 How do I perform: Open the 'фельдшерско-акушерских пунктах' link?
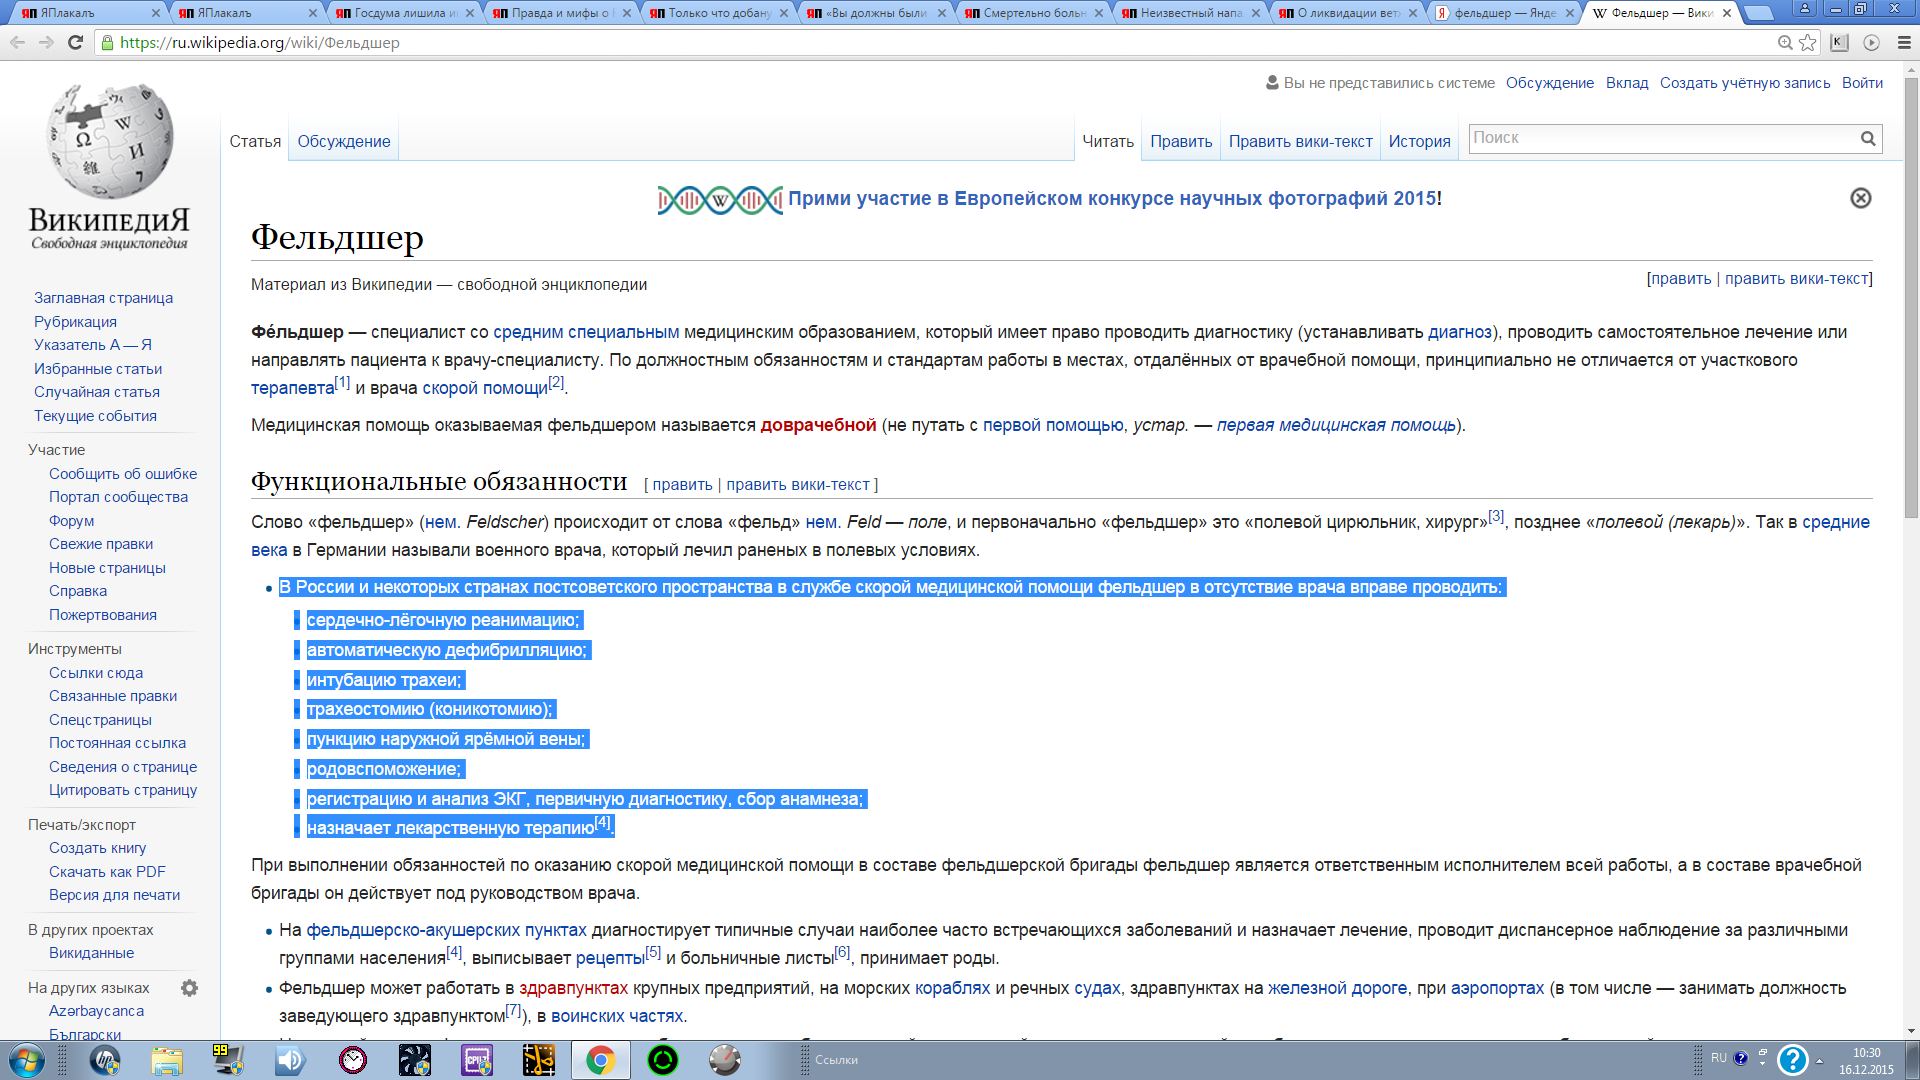point(446,930)
